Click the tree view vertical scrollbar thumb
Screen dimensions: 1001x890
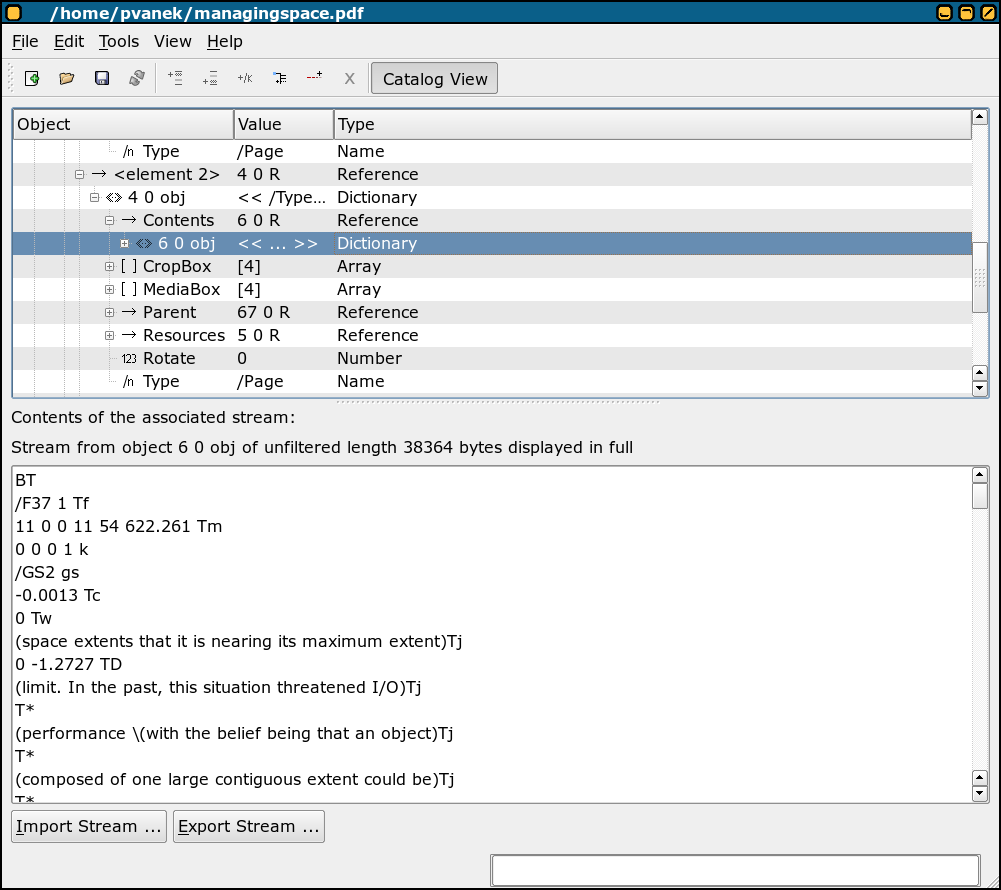[x=979, y=277]
